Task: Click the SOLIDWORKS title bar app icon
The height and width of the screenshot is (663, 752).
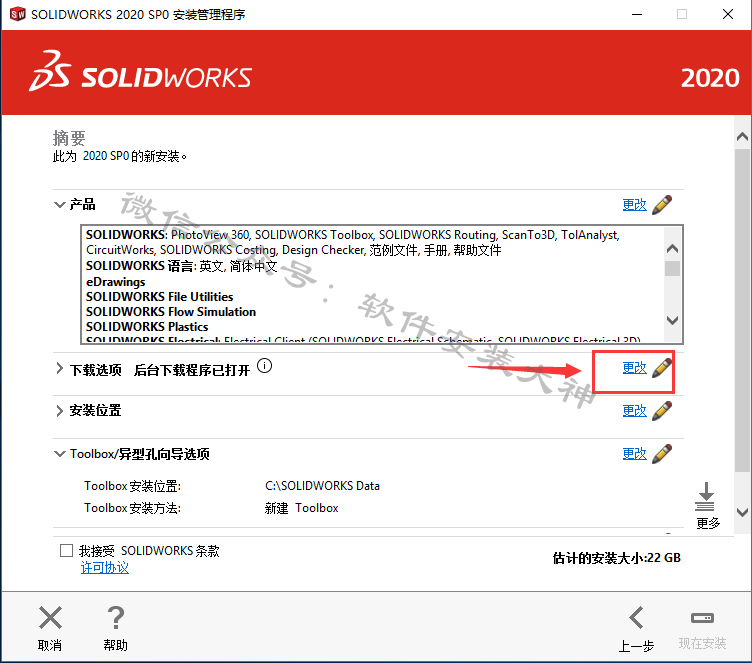Action: pyautogui.click(x=17, y=14)
